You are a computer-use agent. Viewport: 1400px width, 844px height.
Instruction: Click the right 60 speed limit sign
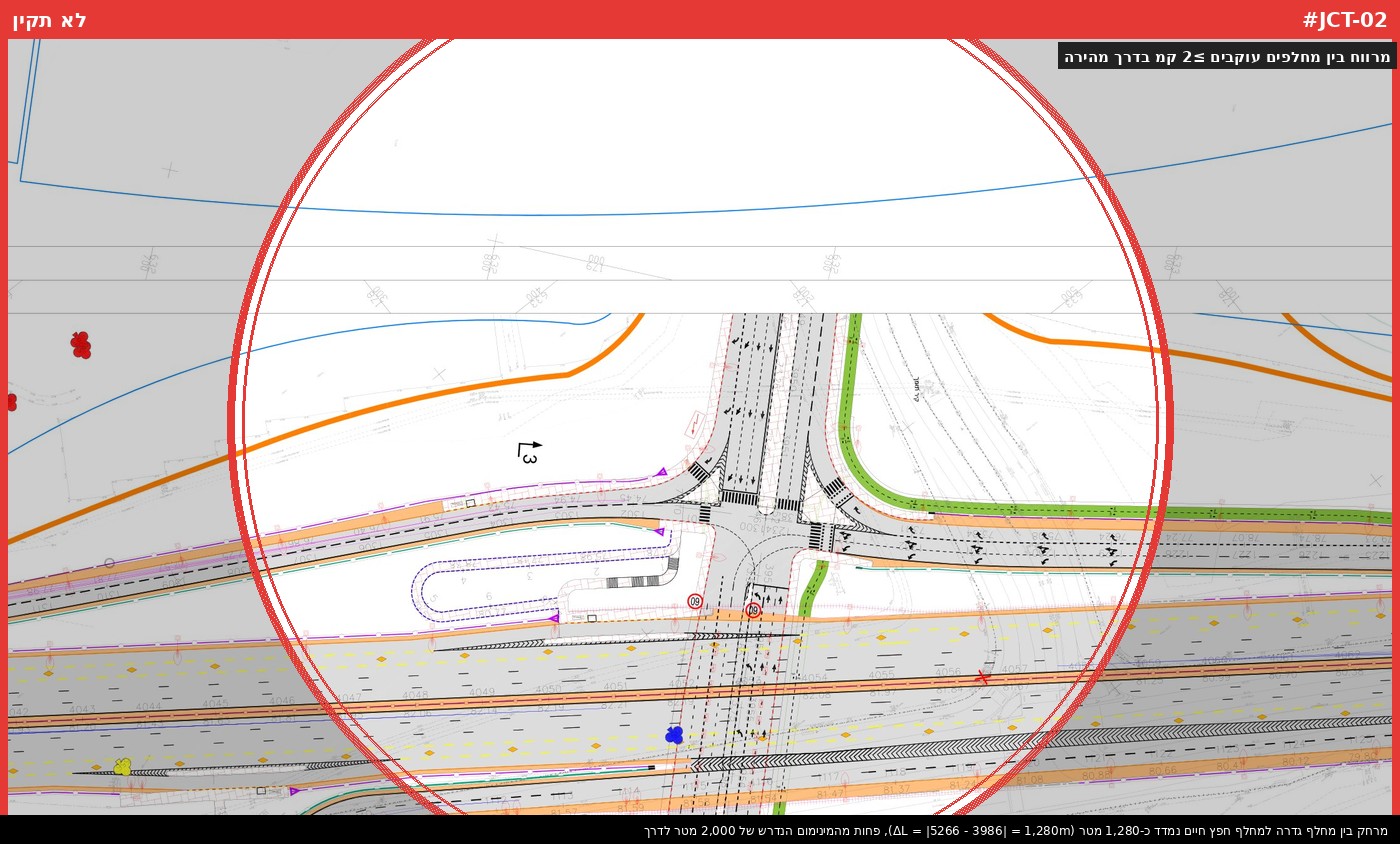[x=753, y=610]
